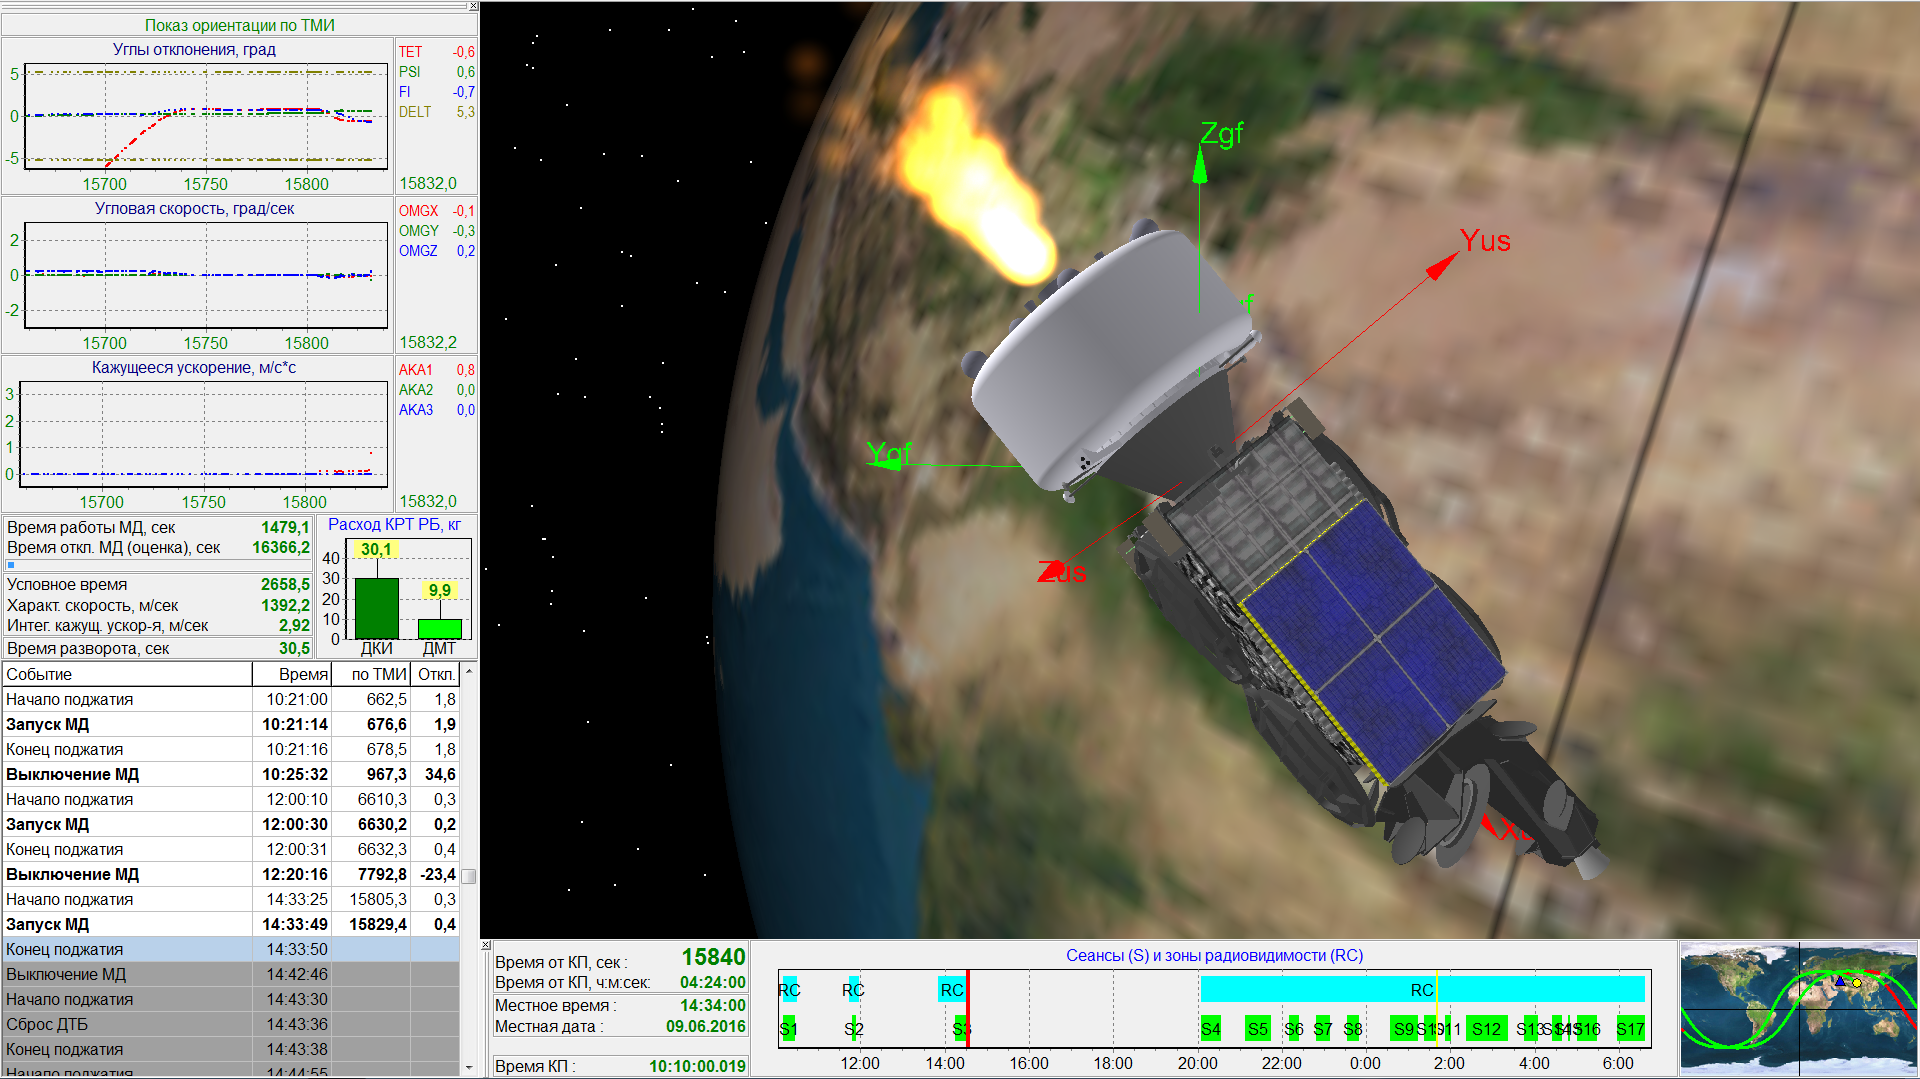Click the long cyan RC visibility zone
The width and height of the screenshot is (1920, 1079).
pos(1421,989)
